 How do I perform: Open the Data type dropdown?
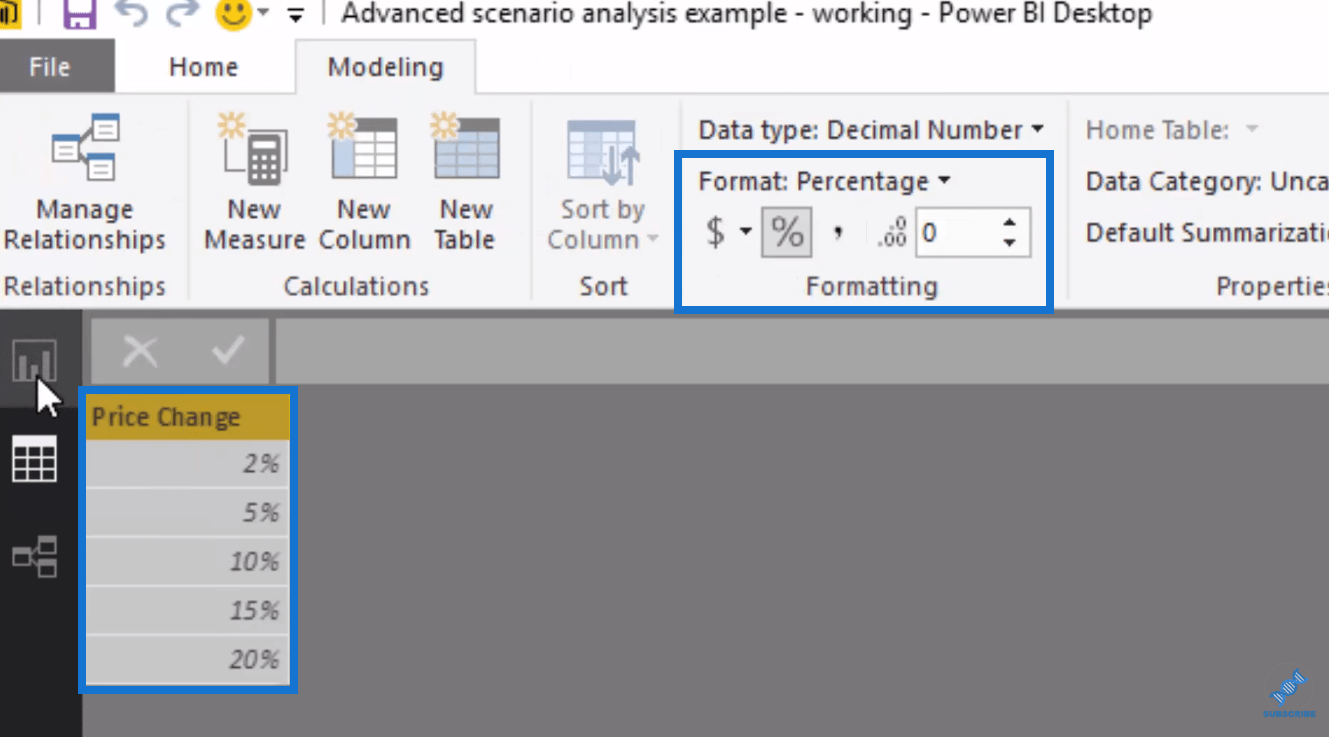[871, 130]
